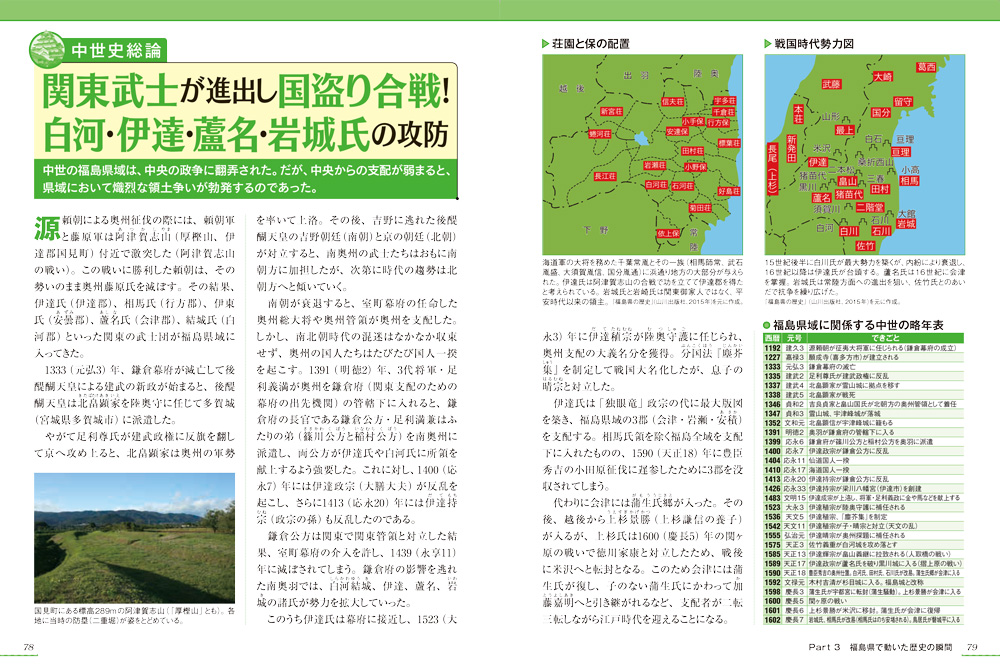This screenshot has height=670, width=1000.
Task: Click the 西暦 column header
Action: pos(772,338)
